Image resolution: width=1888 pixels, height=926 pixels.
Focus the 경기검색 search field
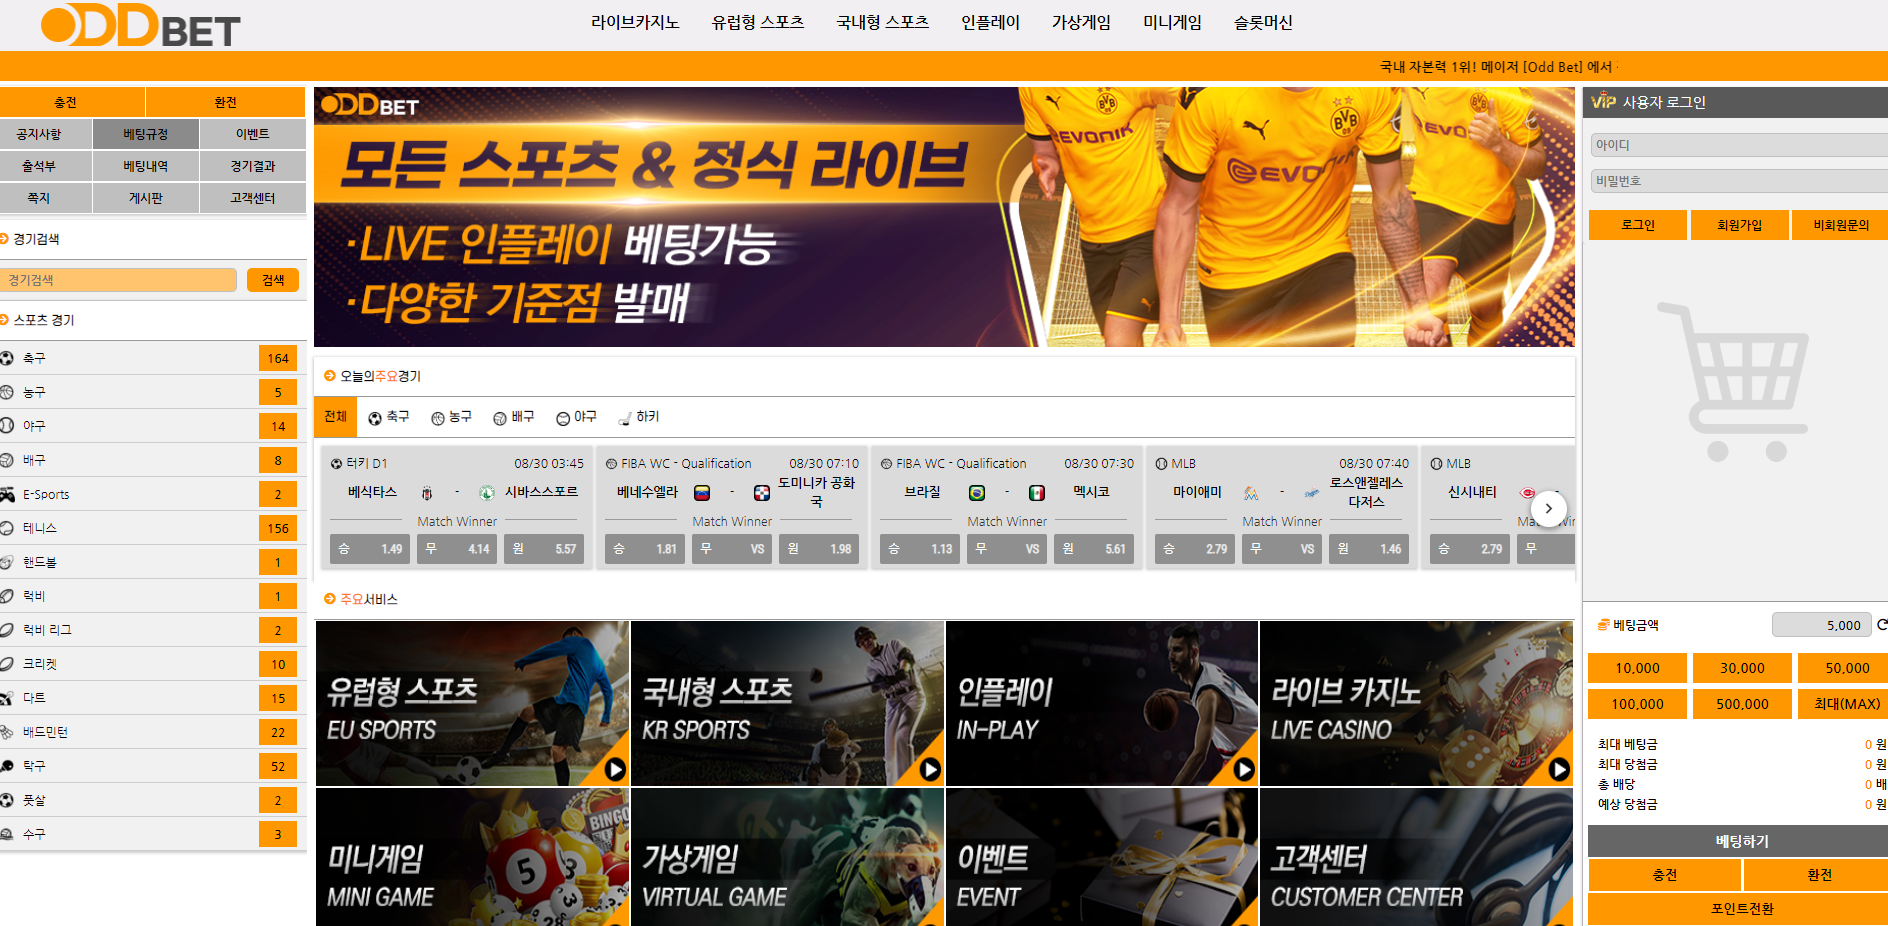click(x=119, y=280)
